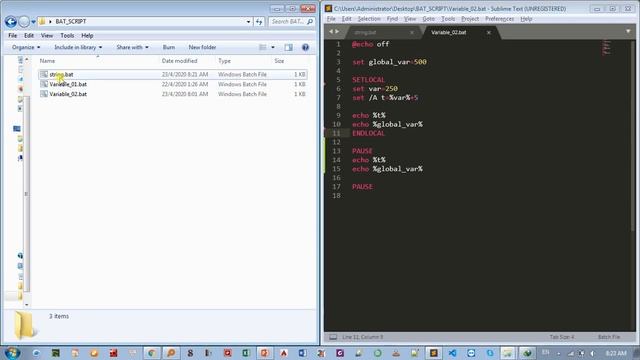Click line number 5 in the gutter

click(x=338, y=80)
